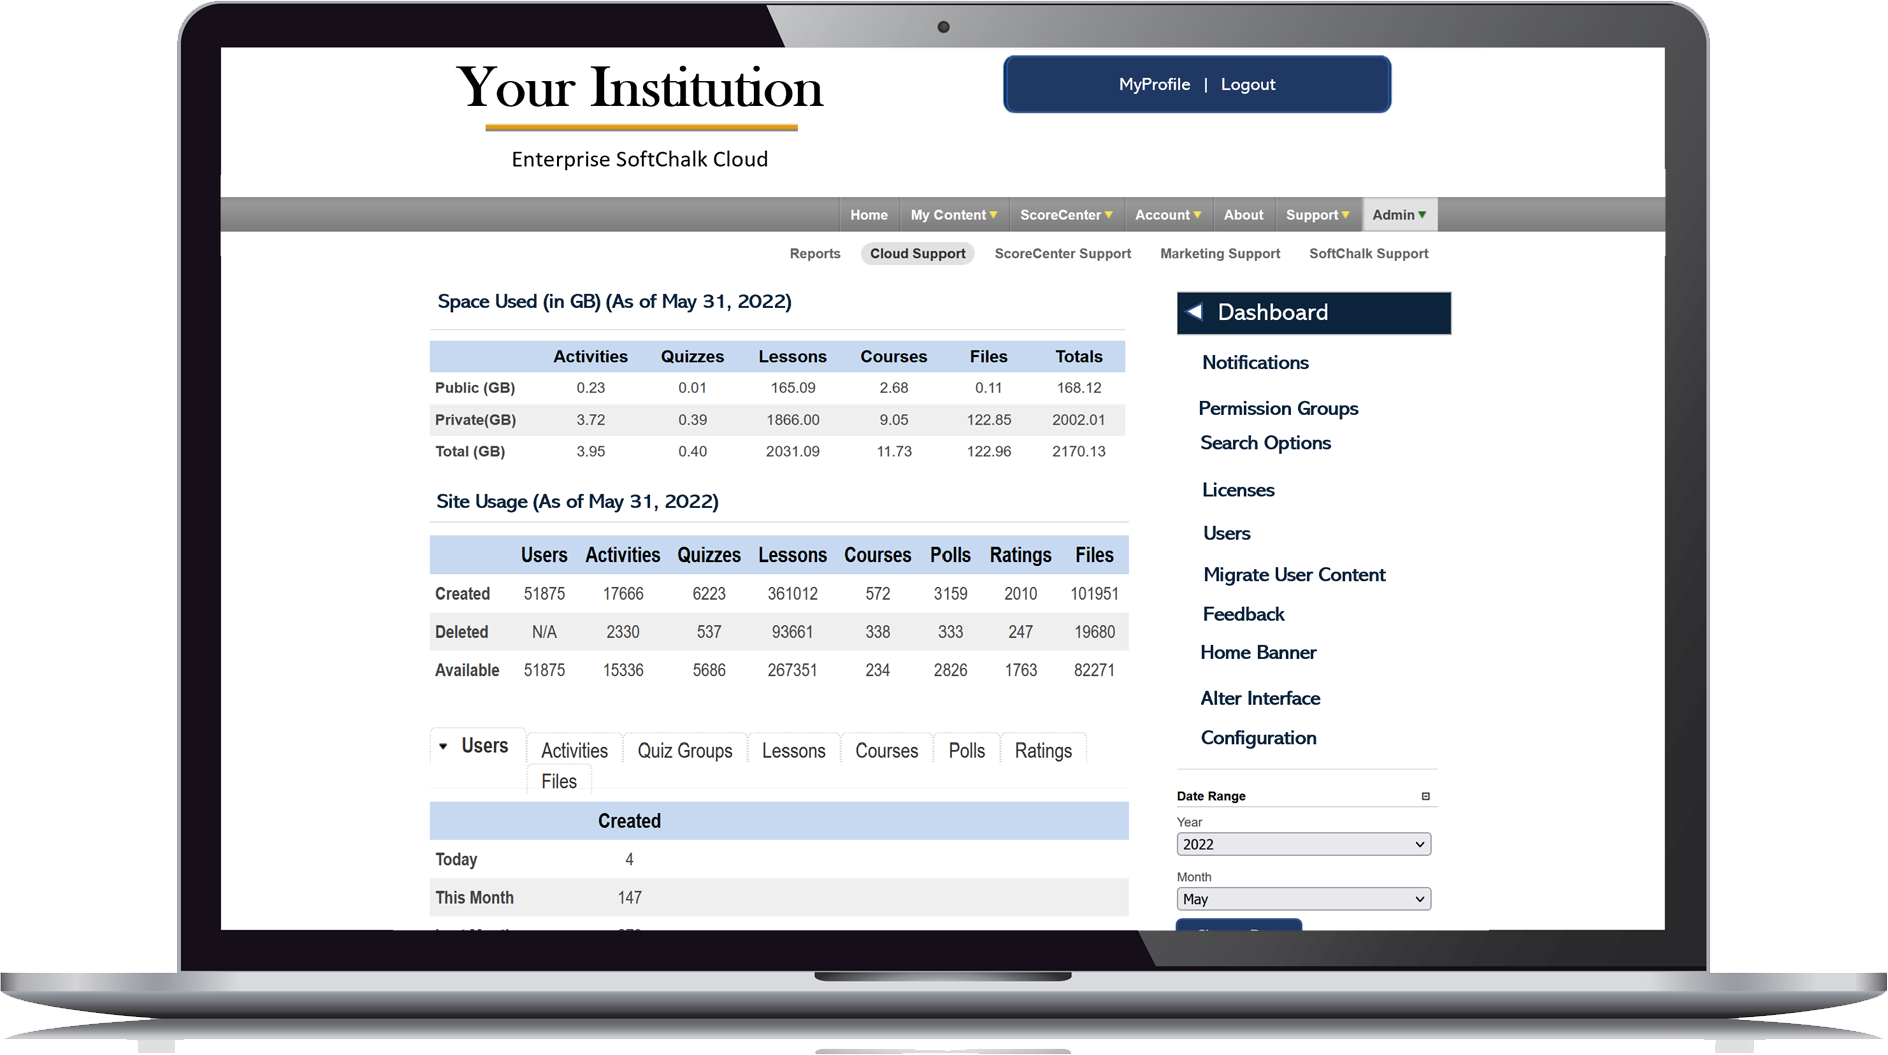The height and width of the screenshot is (1055, 1888).
Task: Select the Ratings tab
Action: 1043,750
